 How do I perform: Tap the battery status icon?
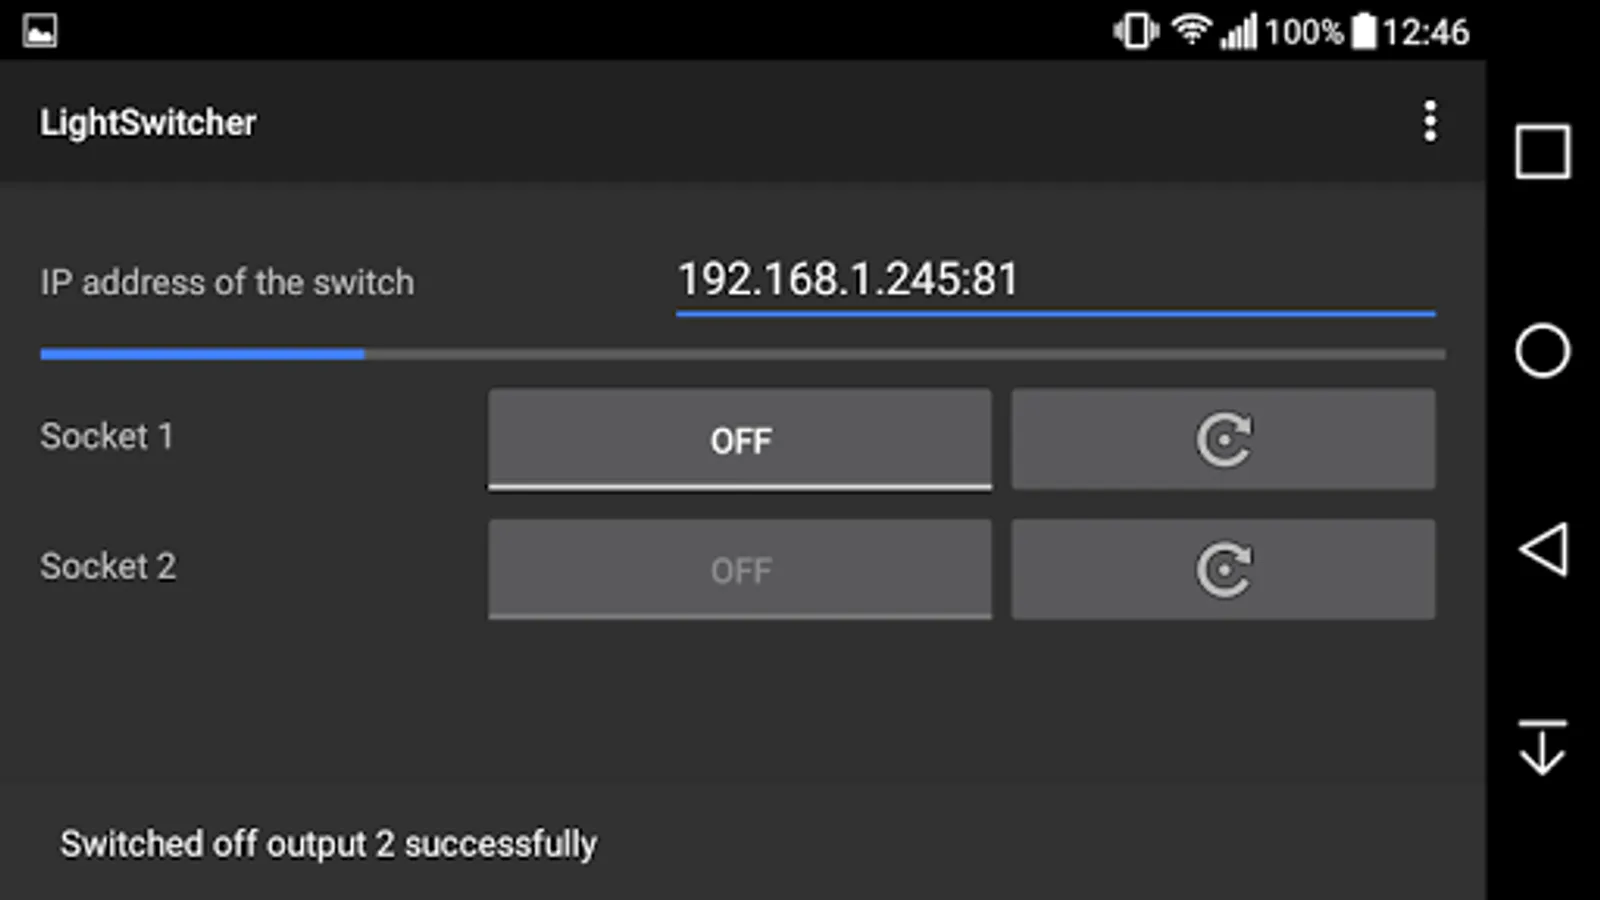tap(1364, 31)
